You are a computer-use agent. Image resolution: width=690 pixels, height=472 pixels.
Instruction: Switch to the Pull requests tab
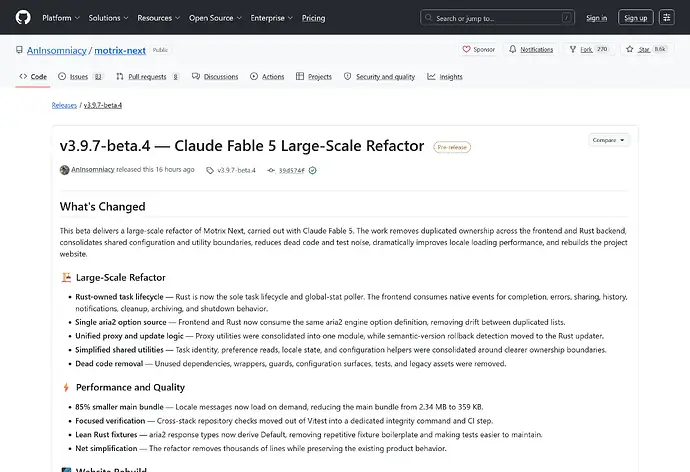point(147,77)
